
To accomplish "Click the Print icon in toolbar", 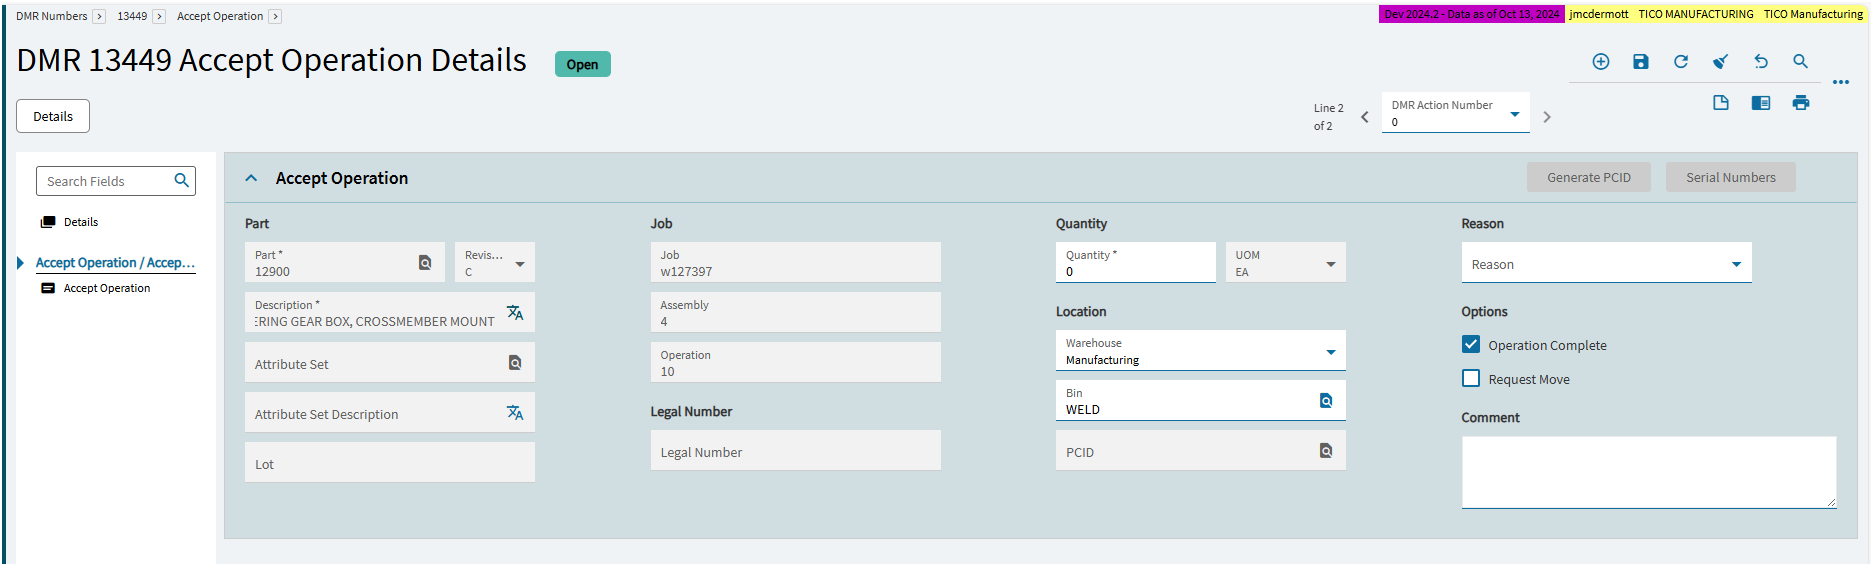I will pos(1801,103).
